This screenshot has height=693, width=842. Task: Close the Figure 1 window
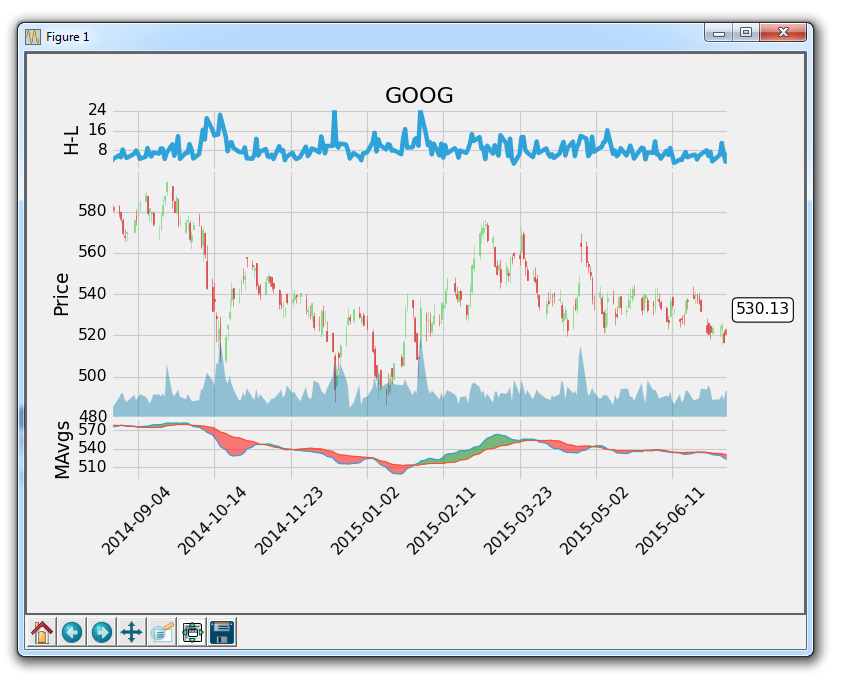[x=783, y=32]
